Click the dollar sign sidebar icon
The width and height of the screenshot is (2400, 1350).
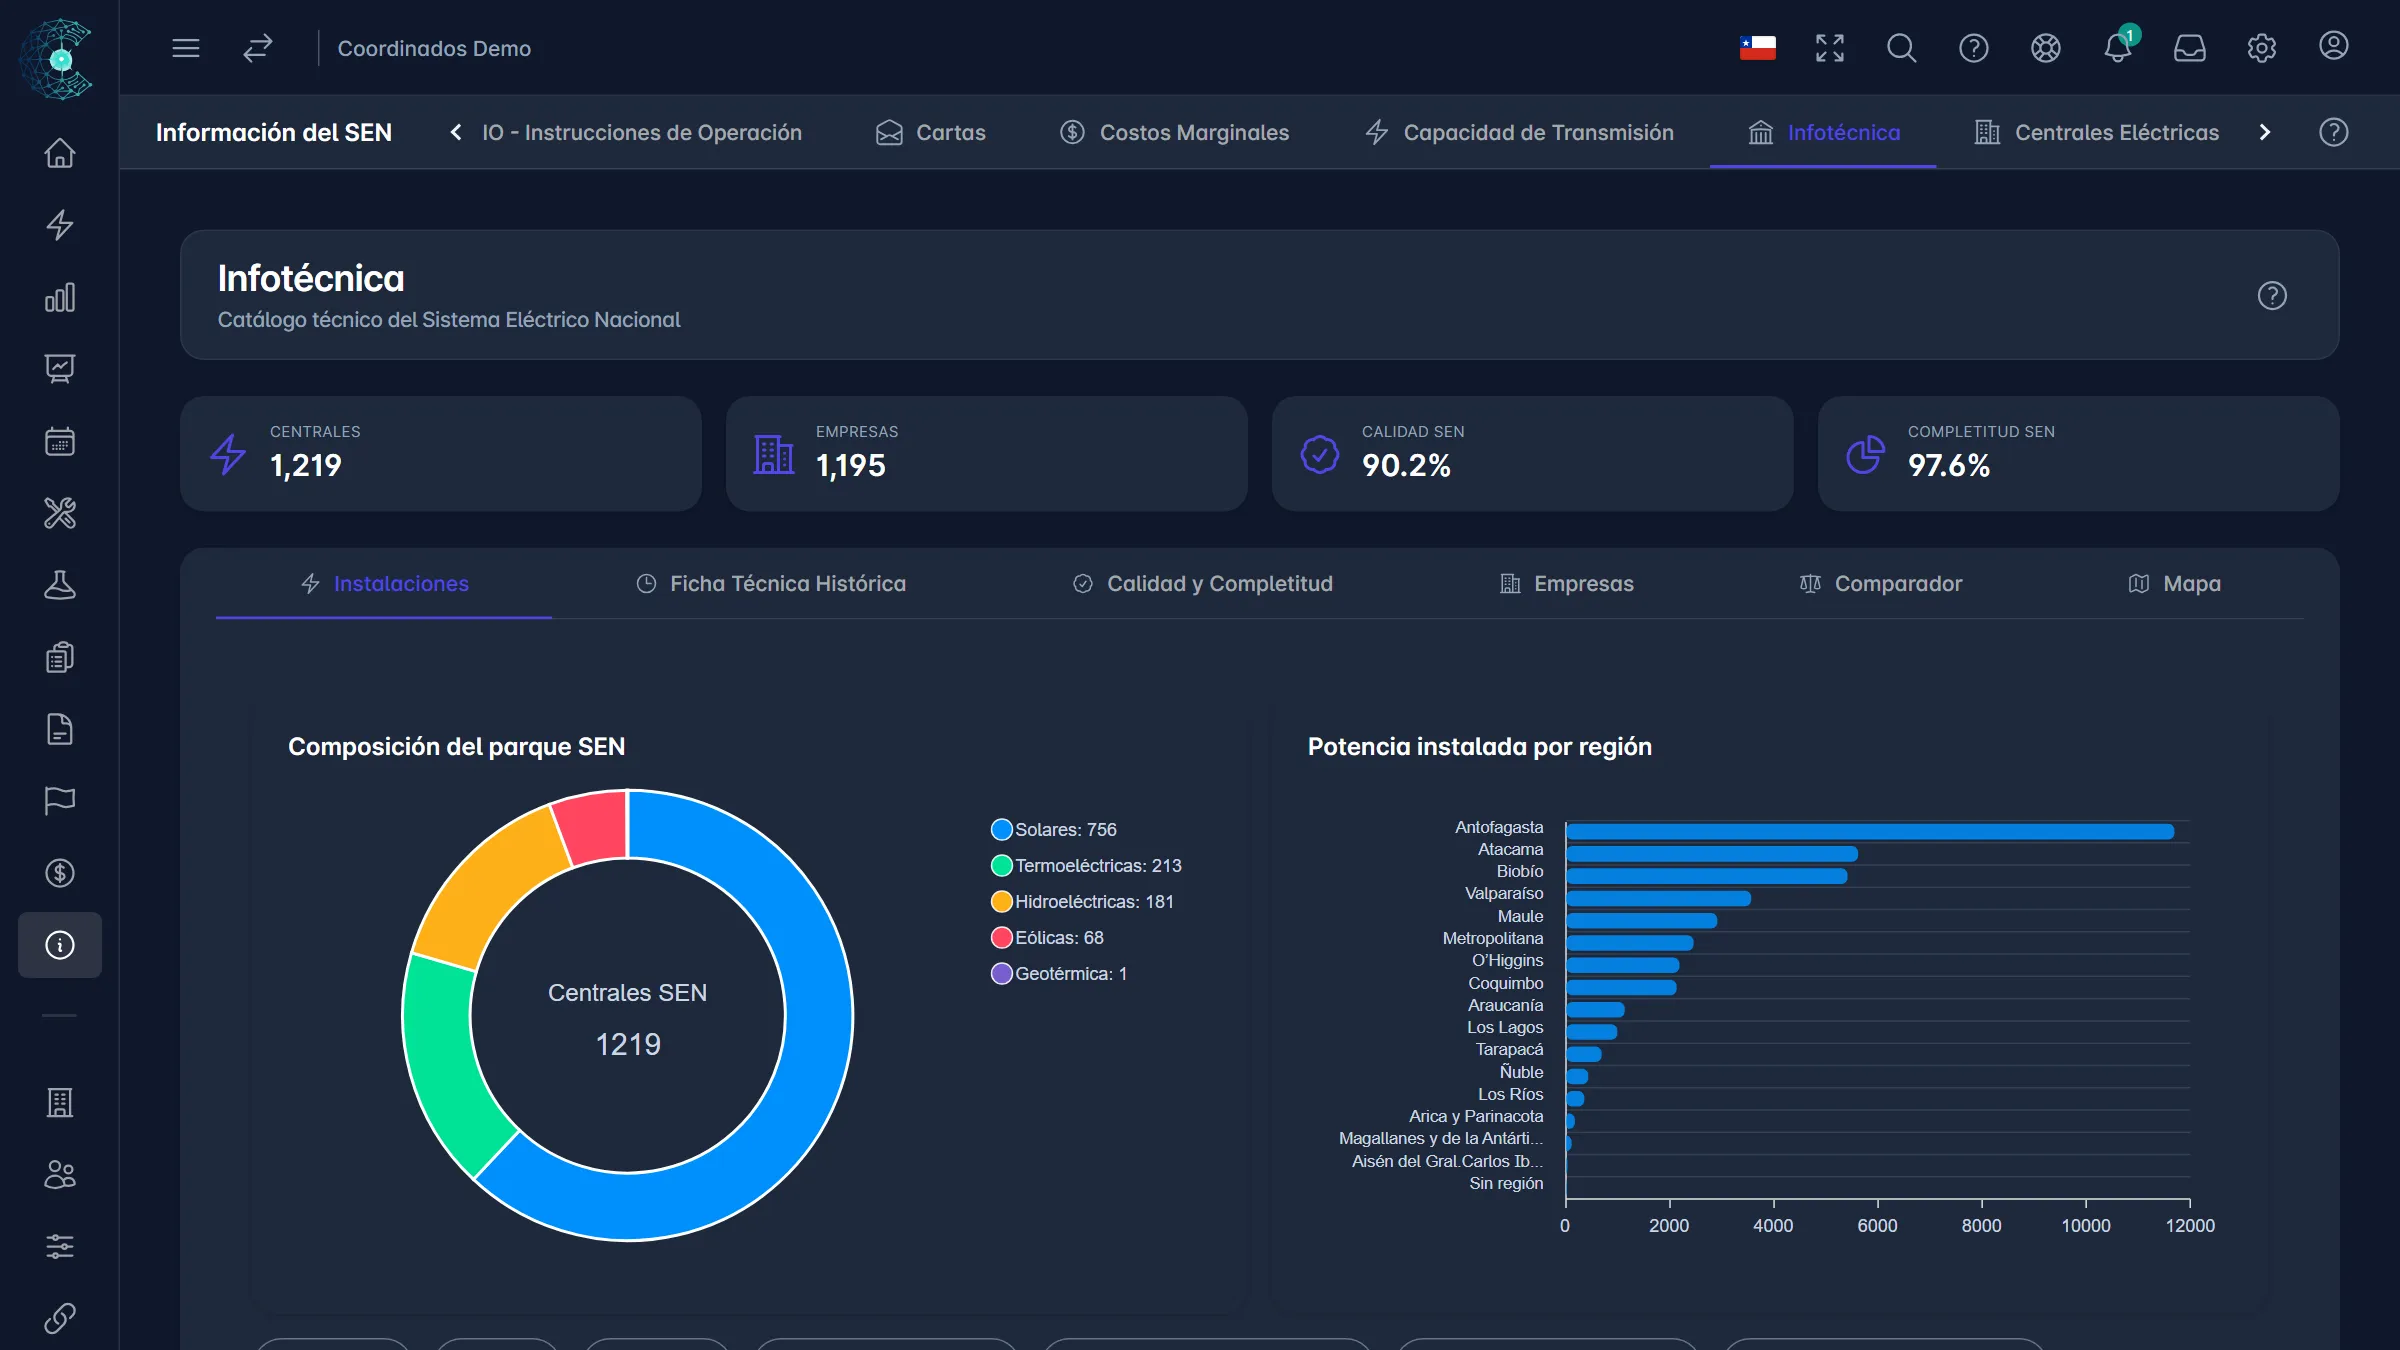point(60,873)
